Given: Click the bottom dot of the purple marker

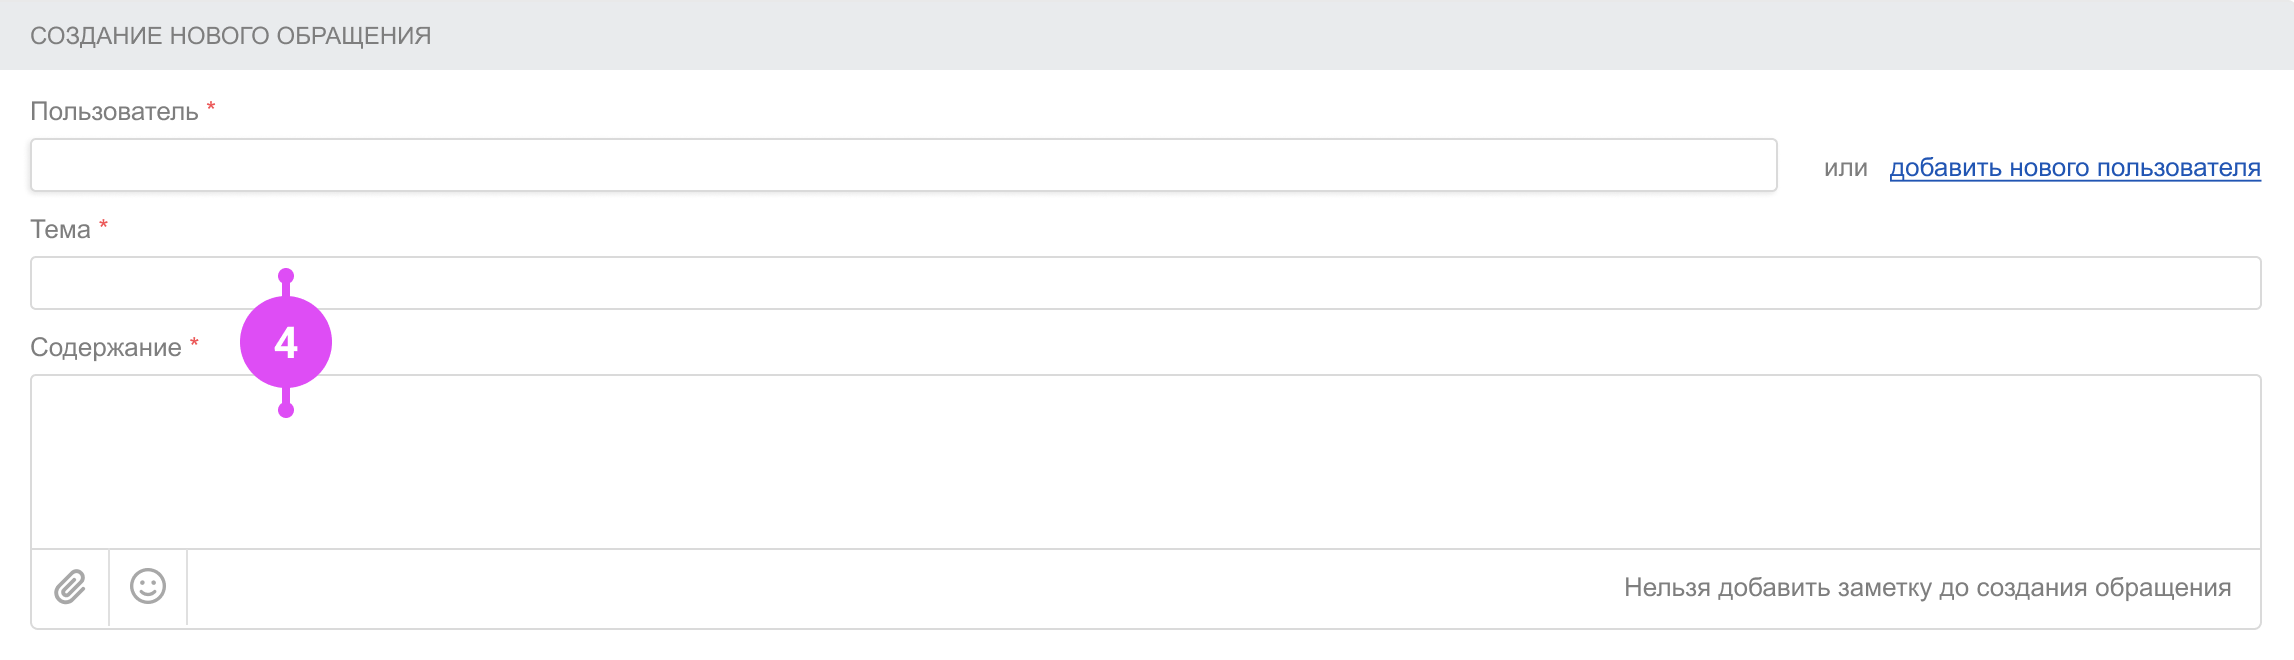Looking at the screenshot, I should (286, 410).
